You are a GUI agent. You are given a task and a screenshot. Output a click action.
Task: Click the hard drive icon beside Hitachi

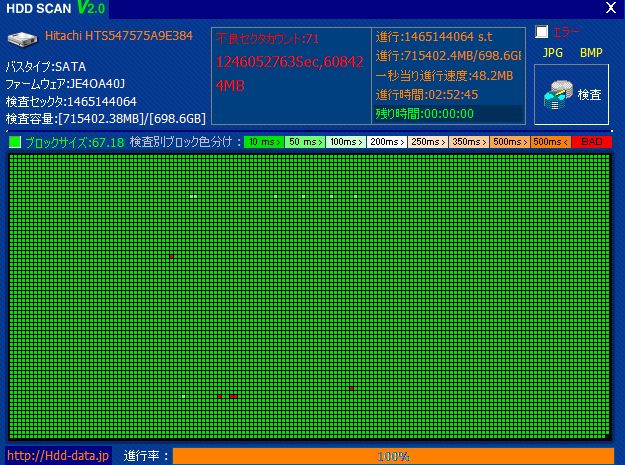(22, 39)
